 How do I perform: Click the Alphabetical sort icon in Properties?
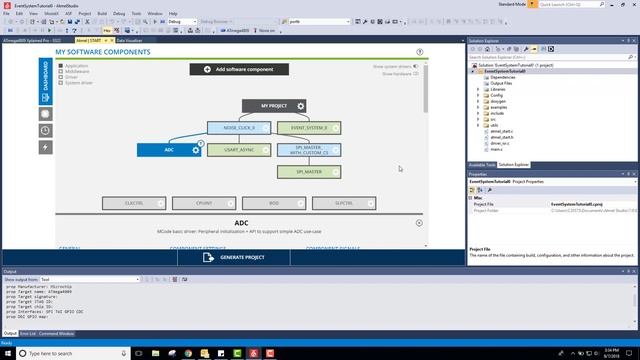pos(480,190)
